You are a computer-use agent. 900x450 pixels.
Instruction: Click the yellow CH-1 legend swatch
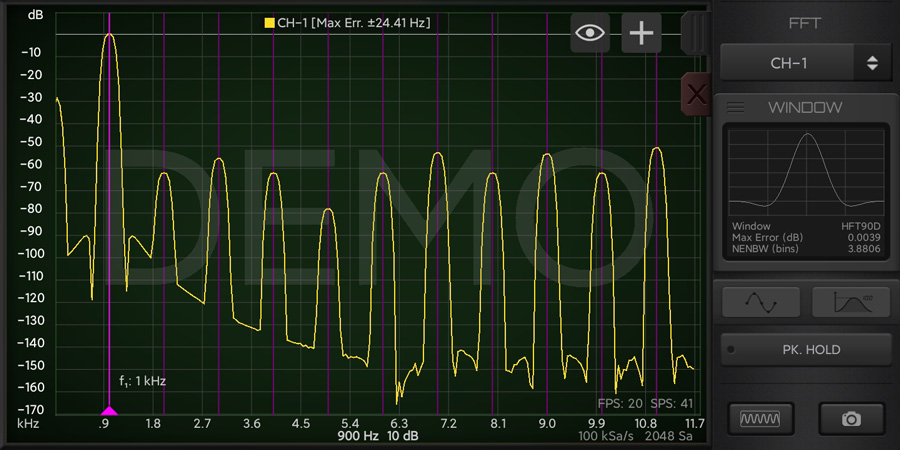click(270, 22)
